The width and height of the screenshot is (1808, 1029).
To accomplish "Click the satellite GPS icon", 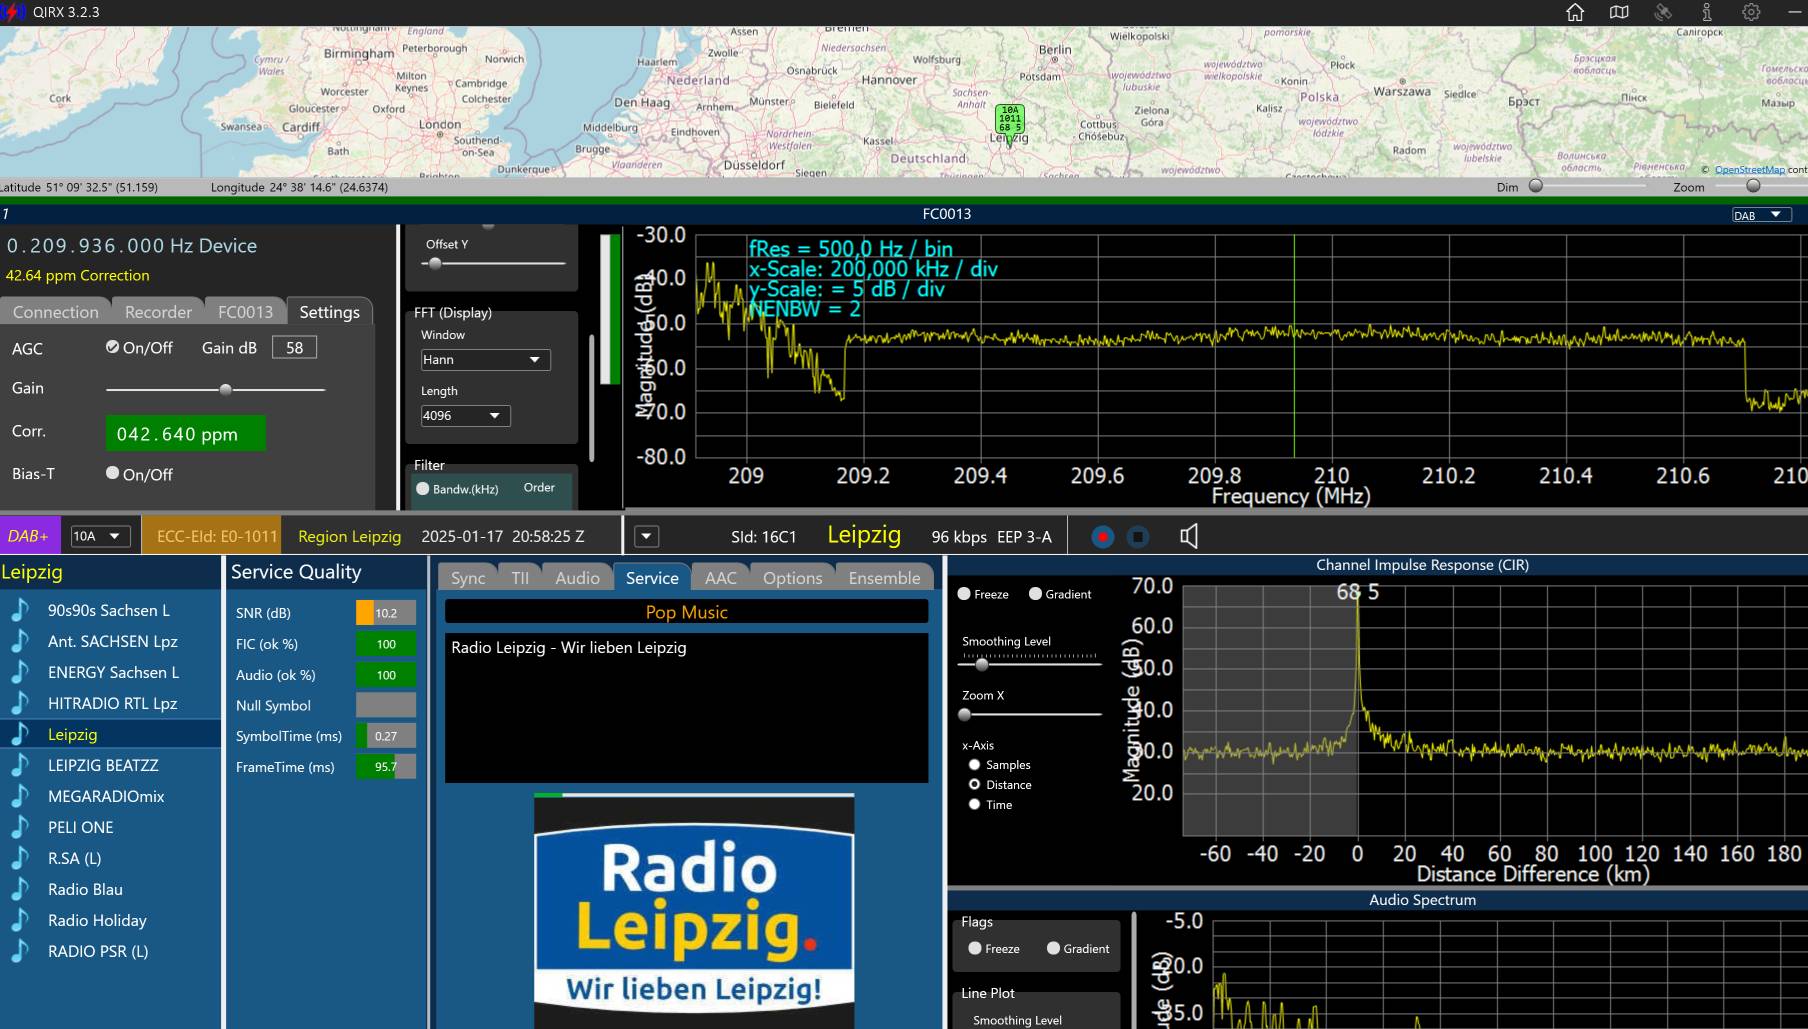I will pyautogui.click(x=1663, y=12).
